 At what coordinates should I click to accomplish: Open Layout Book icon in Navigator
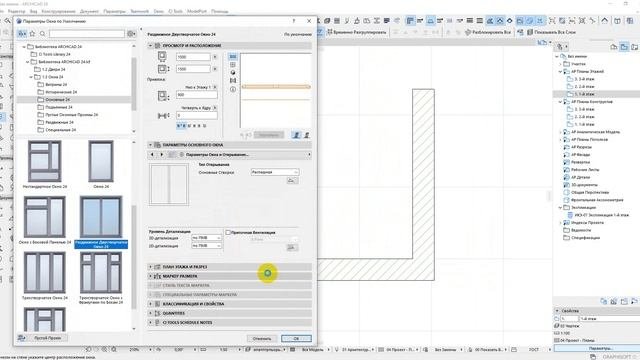(x=634, y=47)
